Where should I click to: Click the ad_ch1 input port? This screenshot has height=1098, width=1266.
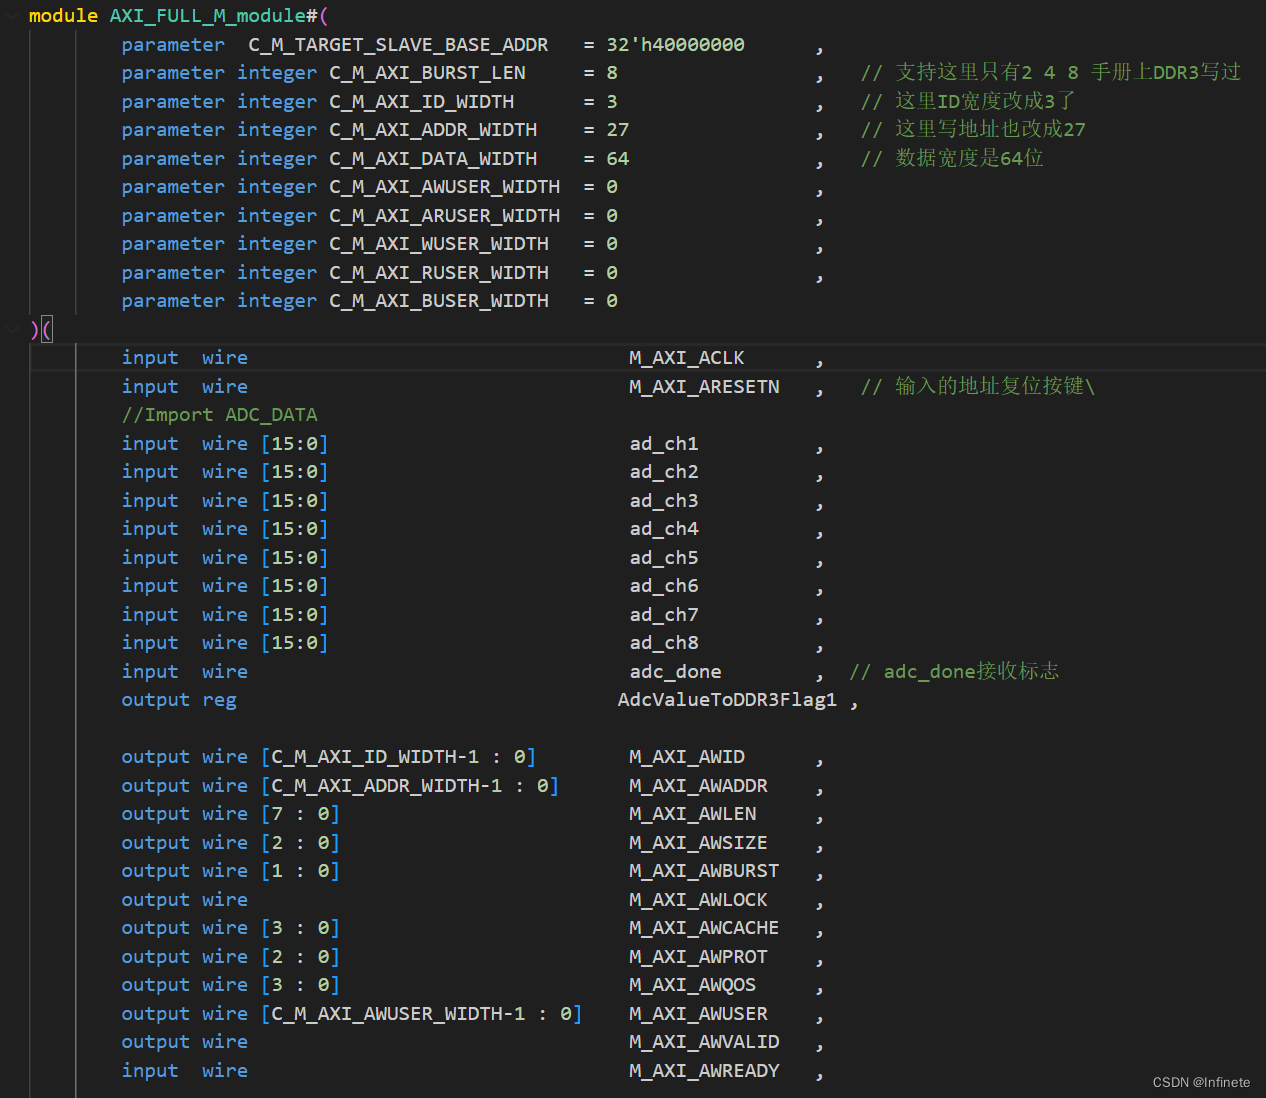tap(663, 443)
